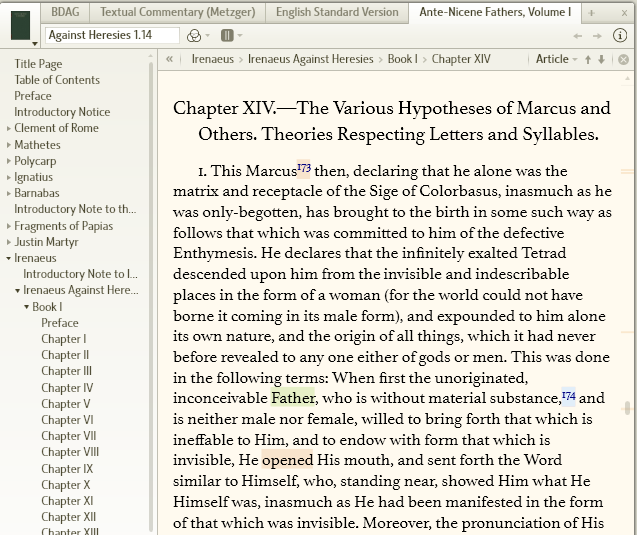The height and width of the screenshot is (535, 637).
Task: Click the highlighted word opened
Action: (287, 460)
